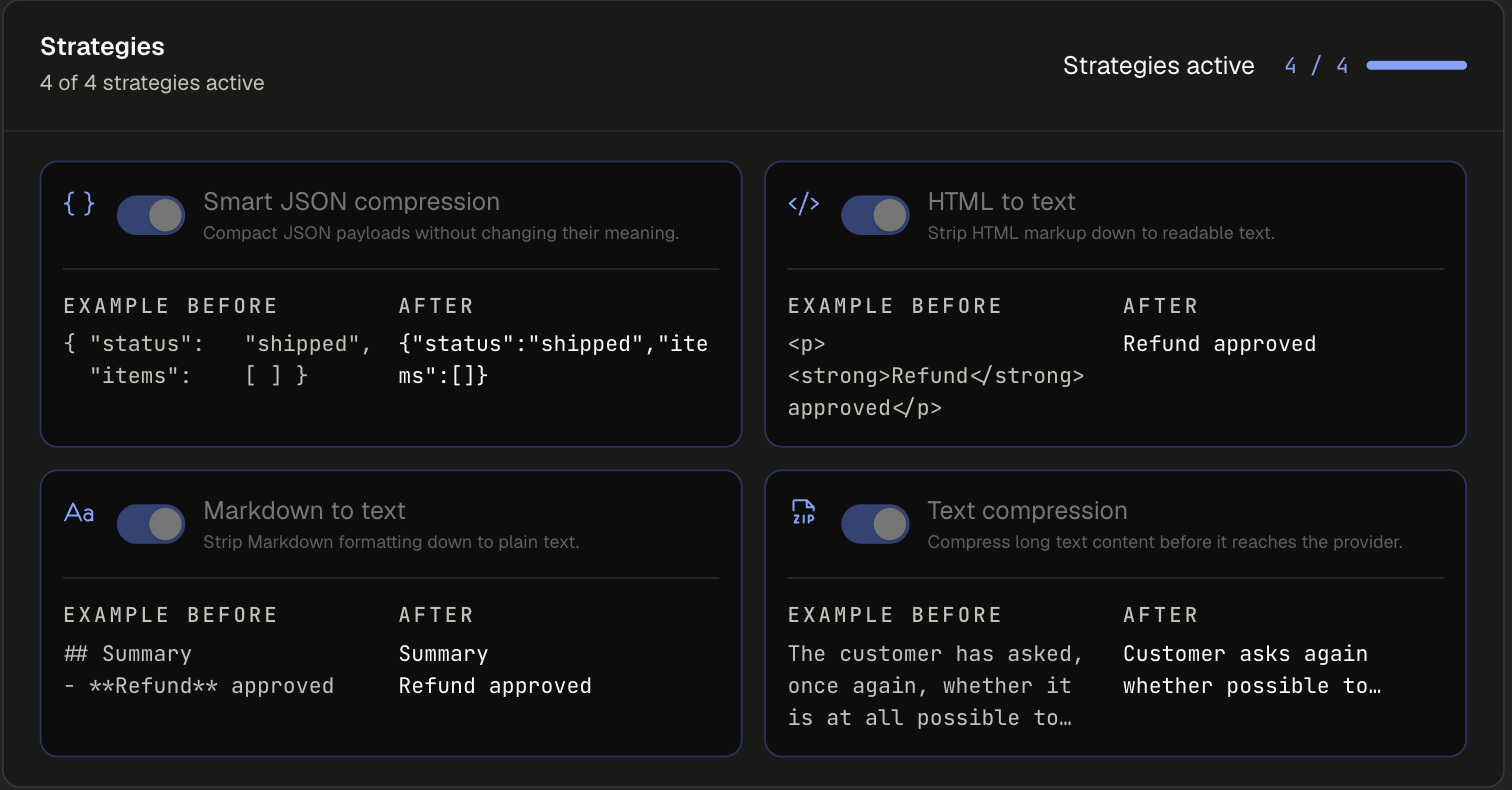1512x790 pixels.
Task: Click the "Customer asks again whether possible to…" output
Action: pos(1252,670)
